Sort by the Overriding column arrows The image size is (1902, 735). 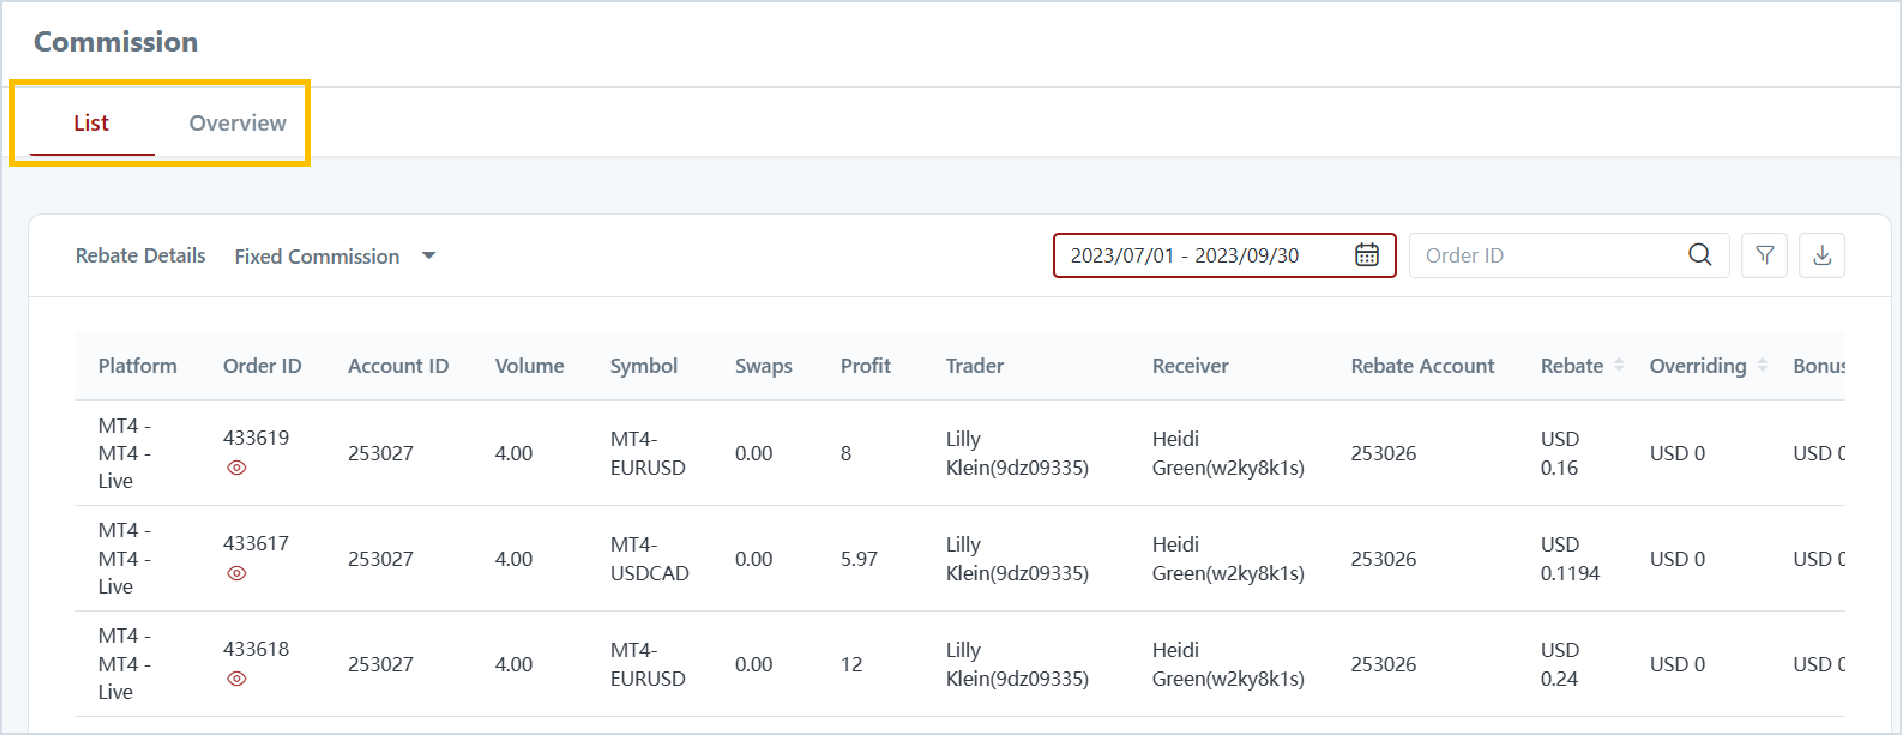1763,366
